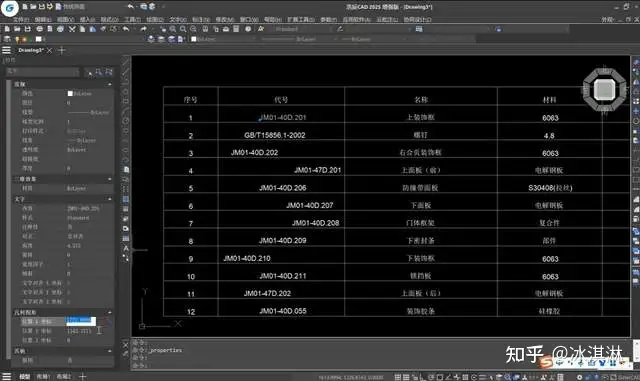Click the Undo arrow in standard toolbar
Viewport: 640px width, 381px height.
tap(126, 29)
